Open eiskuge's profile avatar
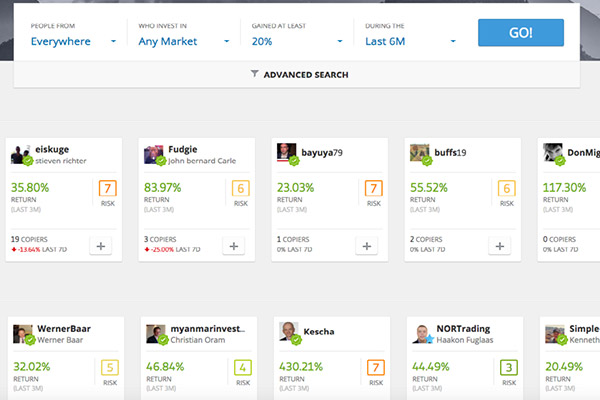This screenshot has height=400, width=600. pos(20,154)
